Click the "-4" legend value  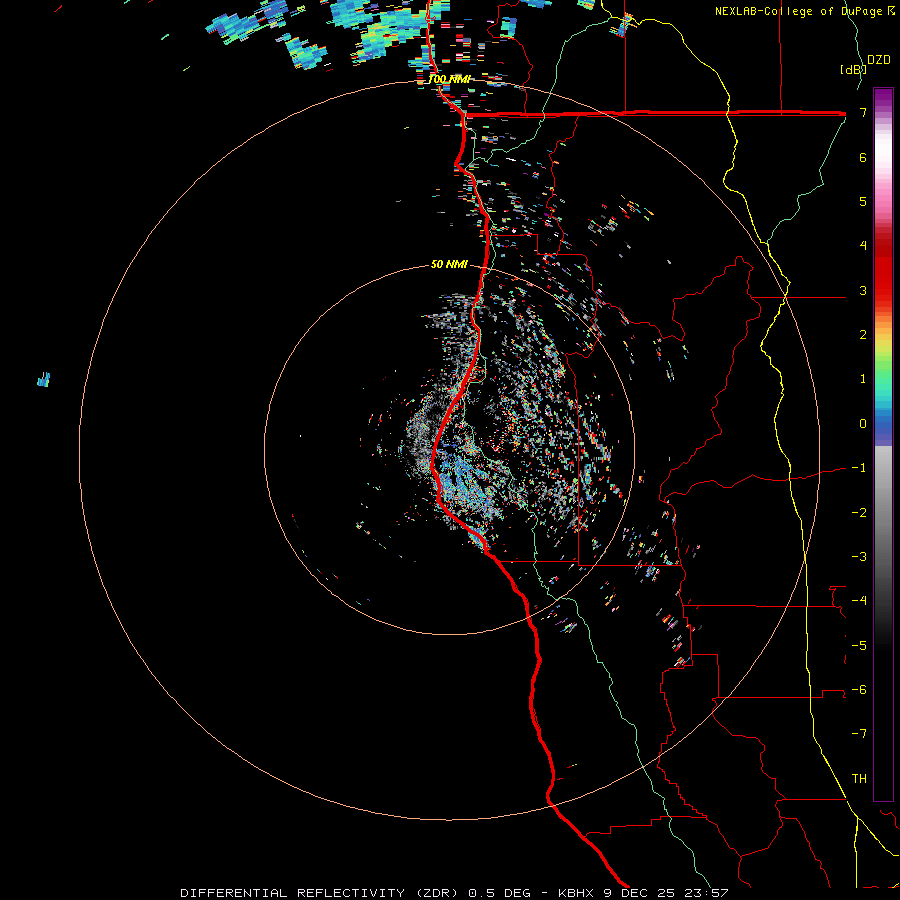[x=859, y=600]
